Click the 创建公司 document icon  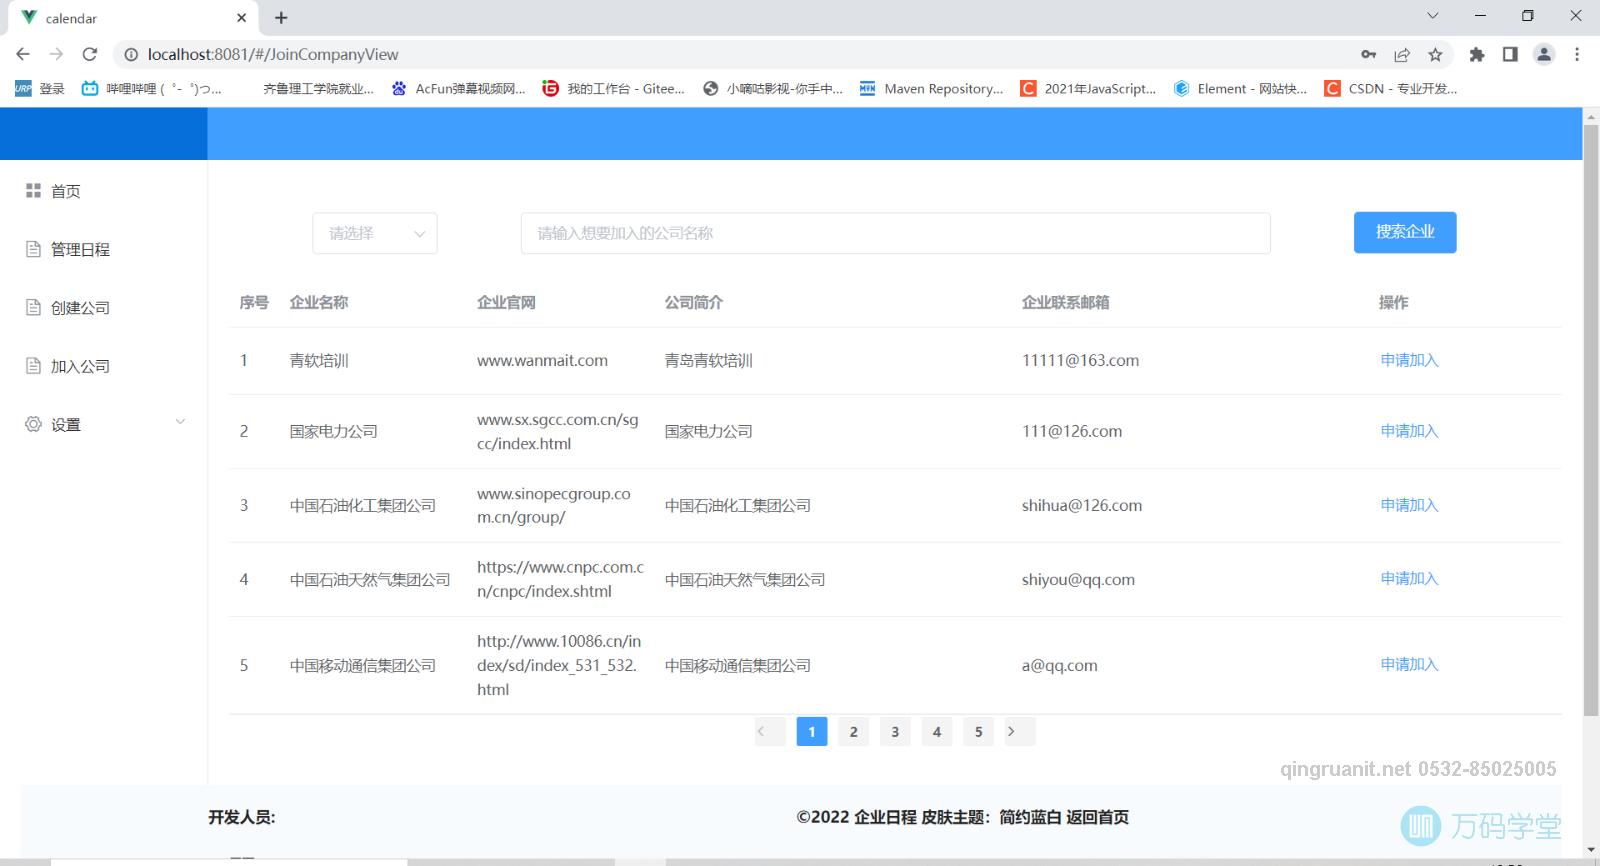[x=33, y=307]
